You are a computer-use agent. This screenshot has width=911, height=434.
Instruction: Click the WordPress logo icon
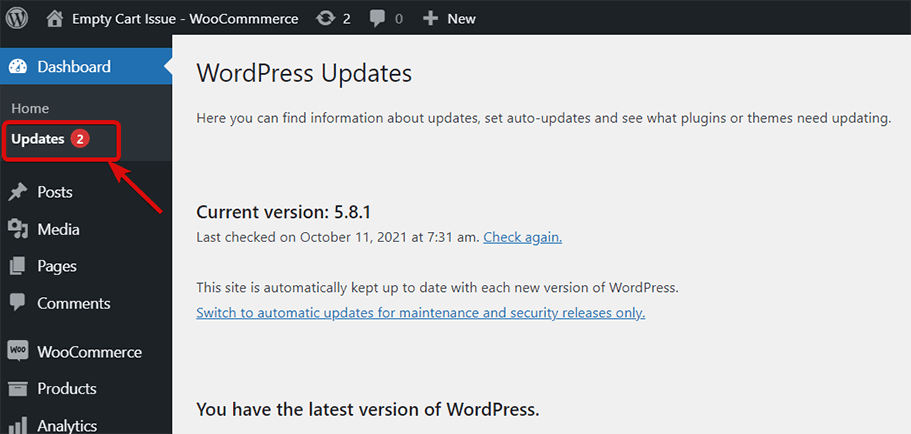[x=18, y=18]
